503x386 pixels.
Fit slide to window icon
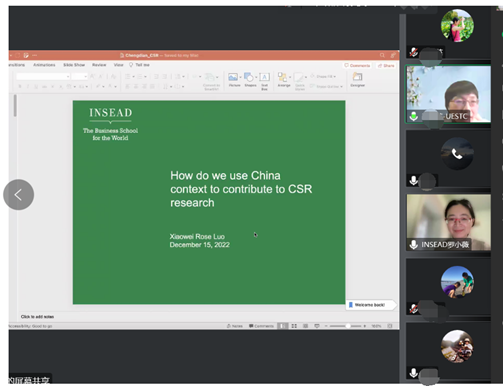(x=390, y=326)
